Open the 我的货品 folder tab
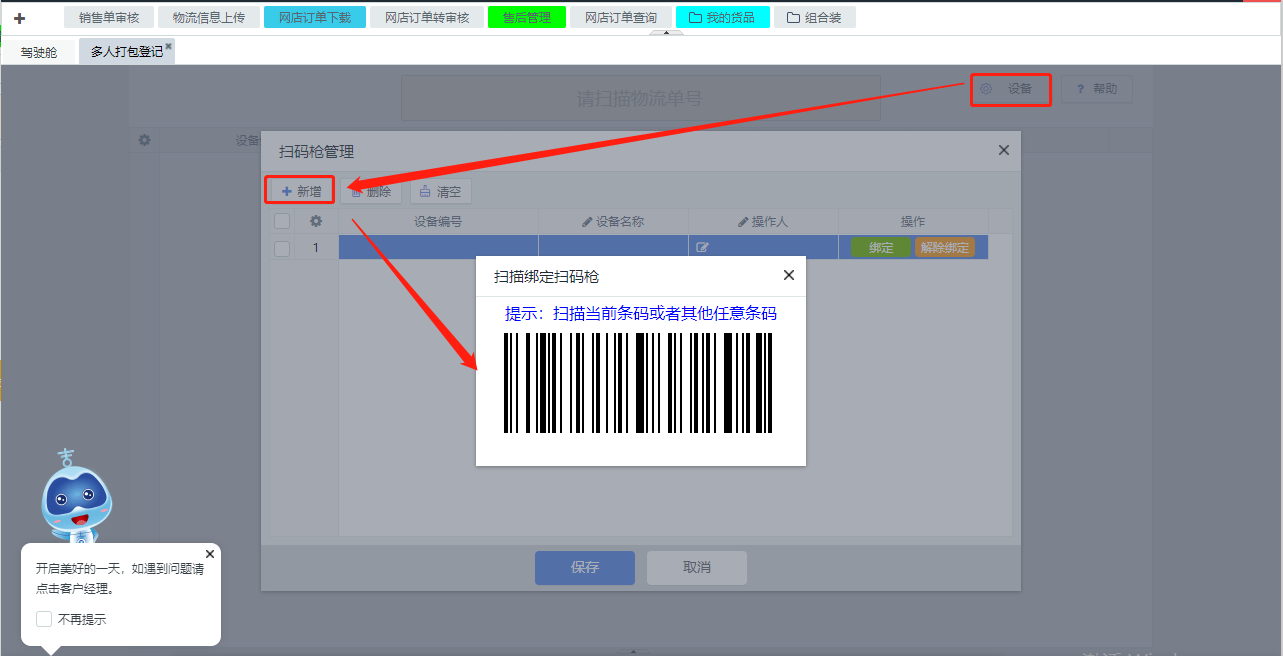 723,17
